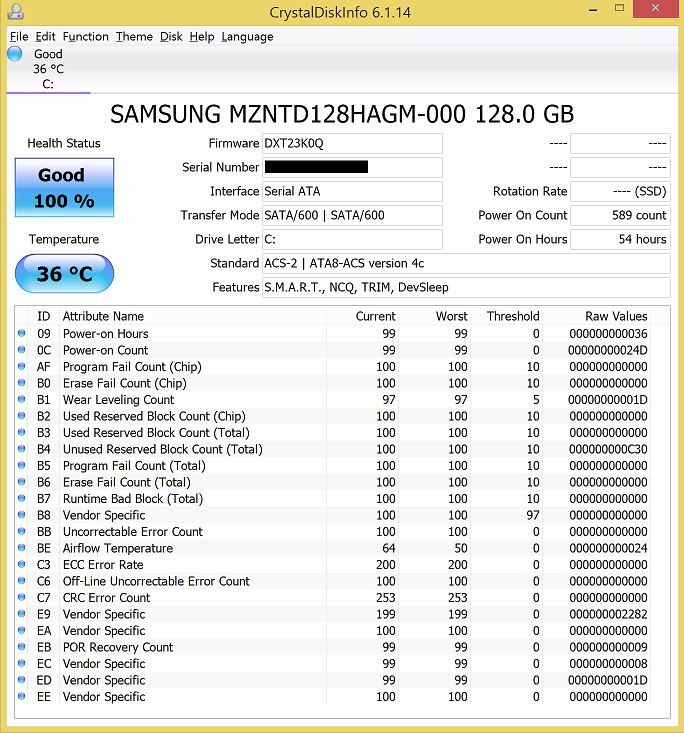This screenshot has height=733, width=684.
Task: Click the Current column header
Action: [x=362, y=316]
